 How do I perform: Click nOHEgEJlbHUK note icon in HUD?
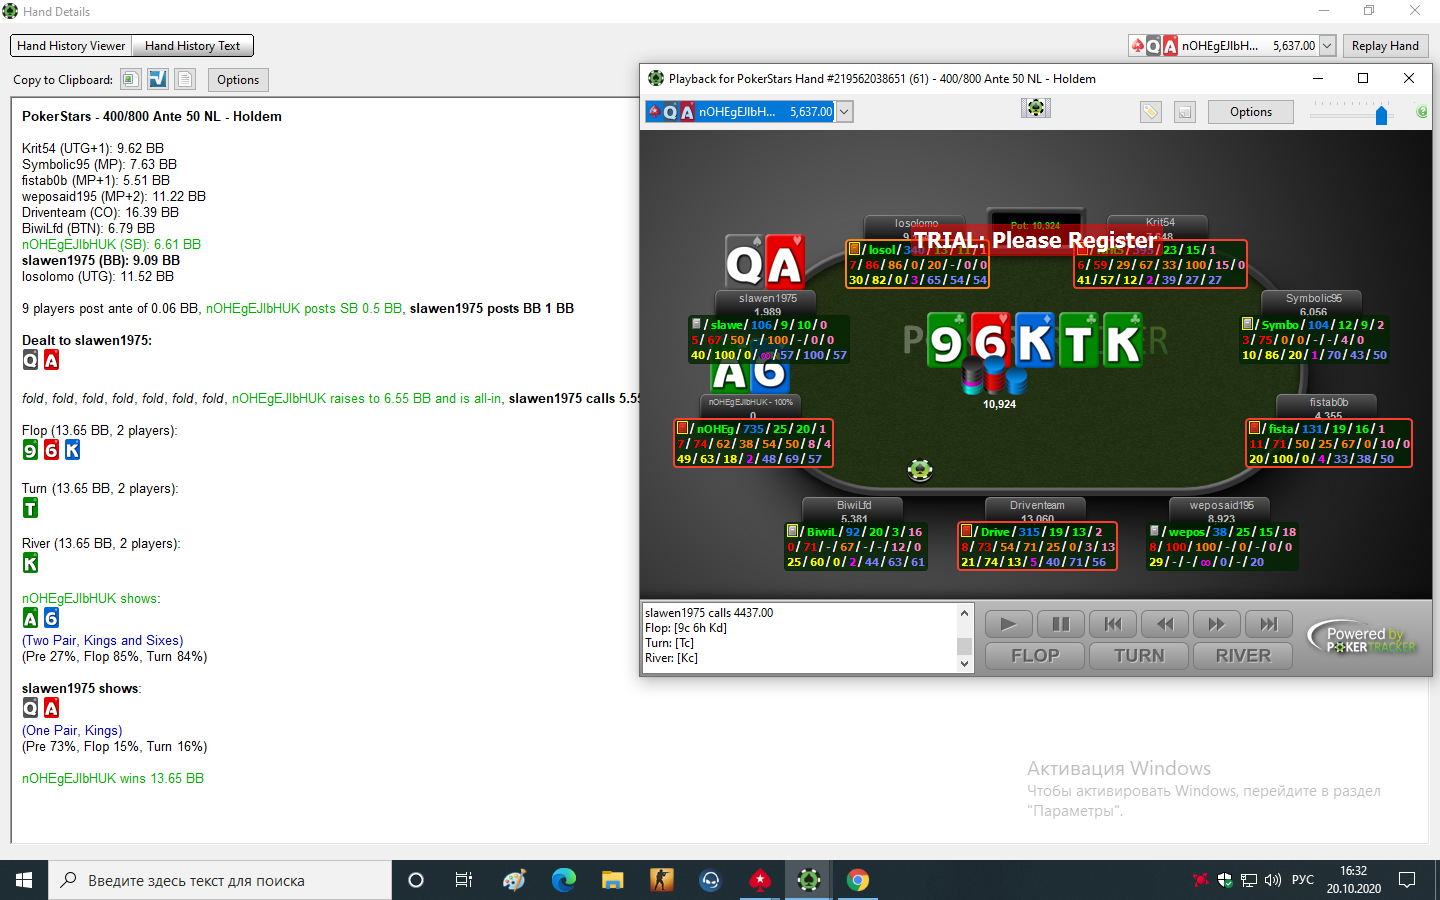pyautogui.click(x=683, y=428)
